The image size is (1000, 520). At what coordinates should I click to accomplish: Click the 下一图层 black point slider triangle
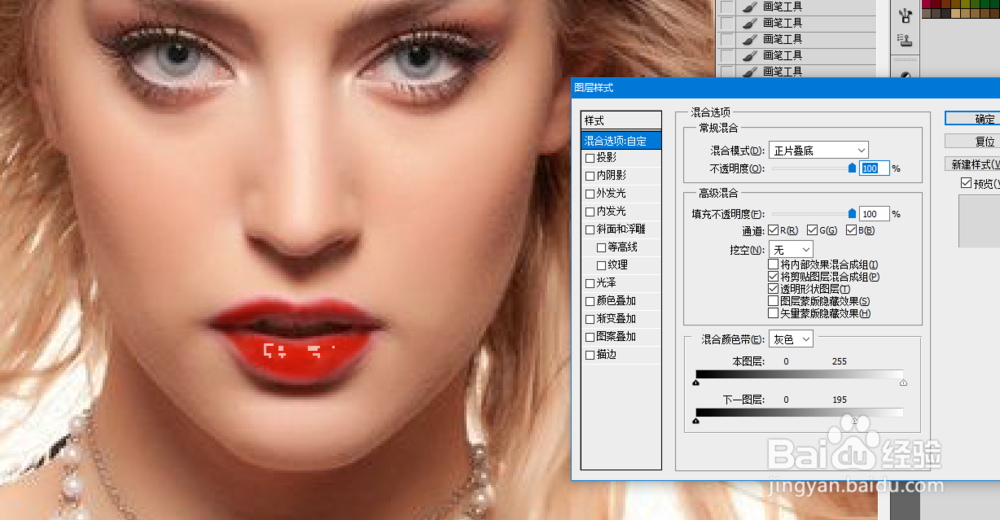pos(696,420)
